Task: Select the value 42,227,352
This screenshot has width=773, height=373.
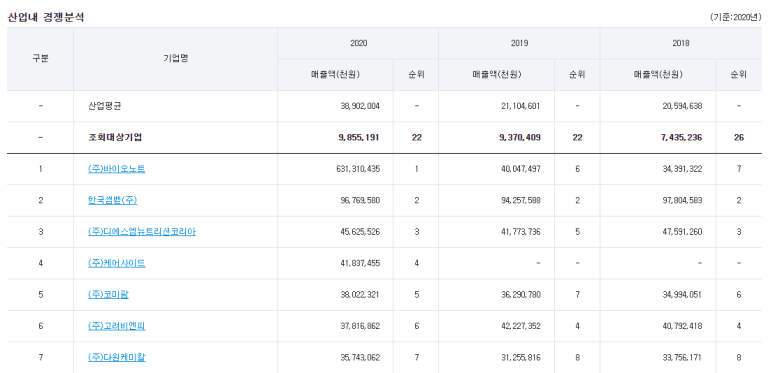Action: tap(521, 326)
